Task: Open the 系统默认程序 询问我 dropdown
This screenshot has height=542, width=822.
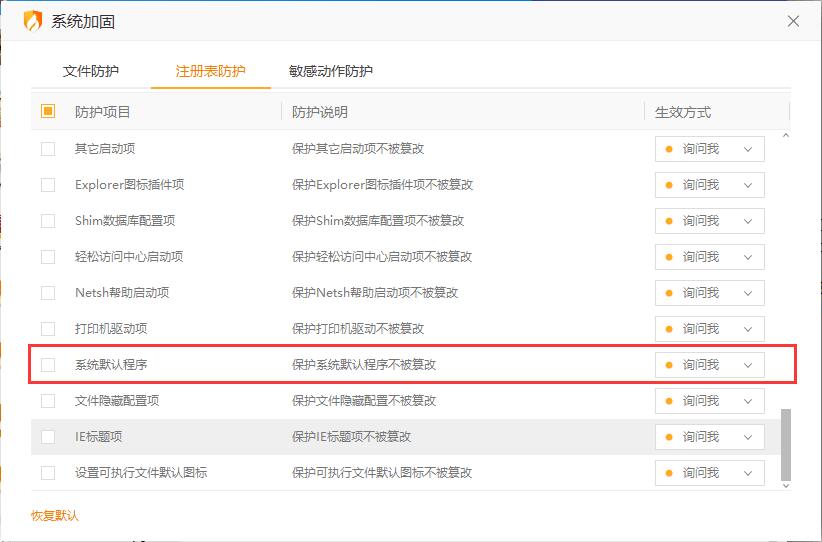Action: click(709, 365)
